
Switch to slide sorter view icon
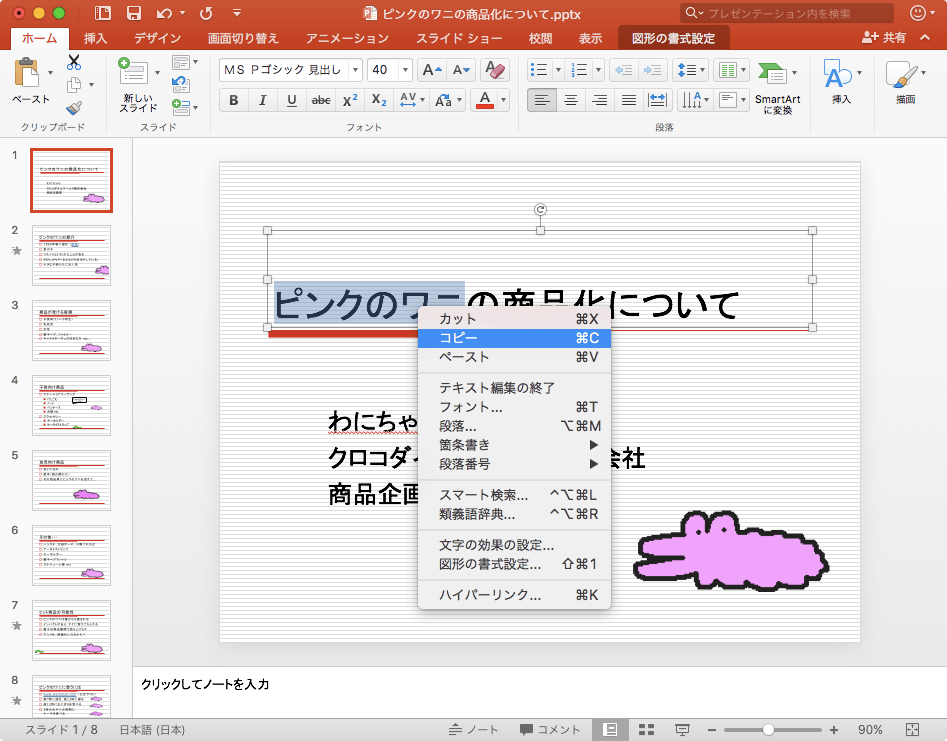(x=646, y=729)
